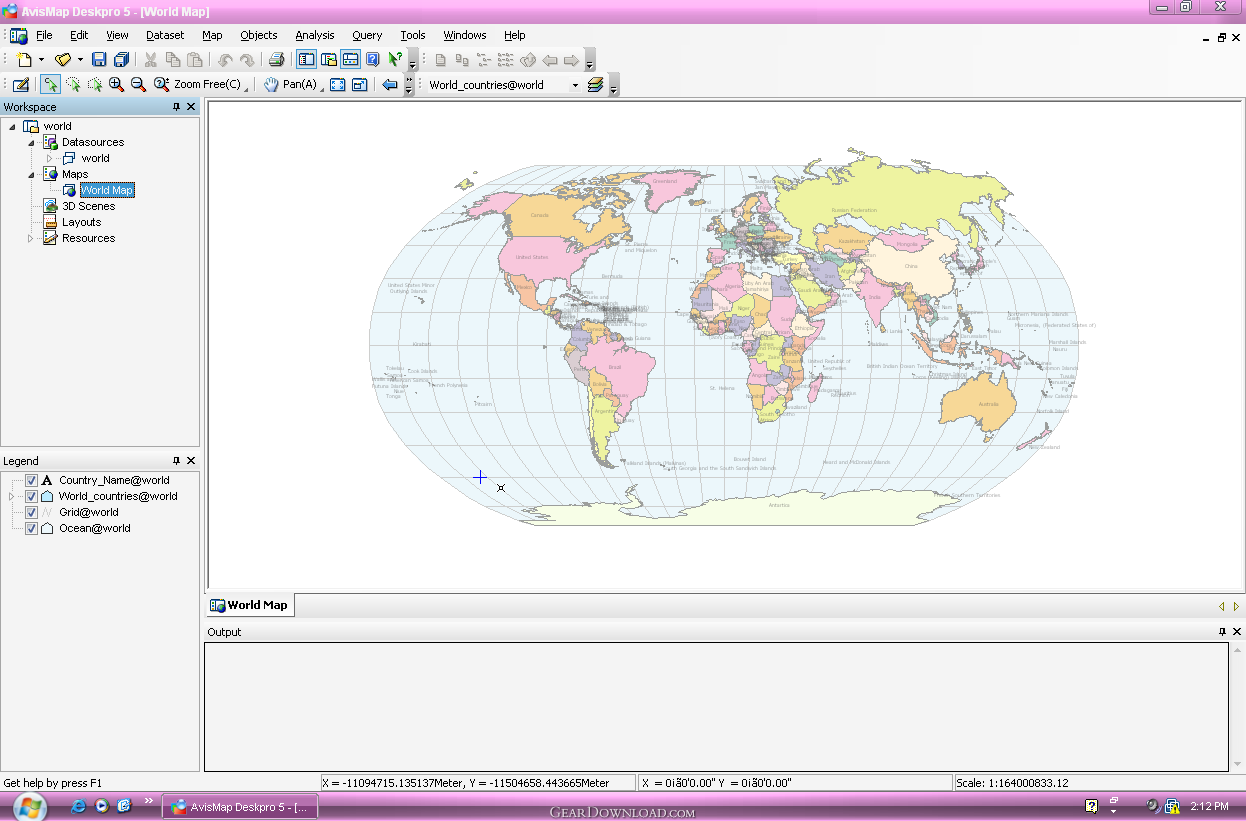
Task: Click the layer stack icon beside layer dropdown
Action: point(596,85)
